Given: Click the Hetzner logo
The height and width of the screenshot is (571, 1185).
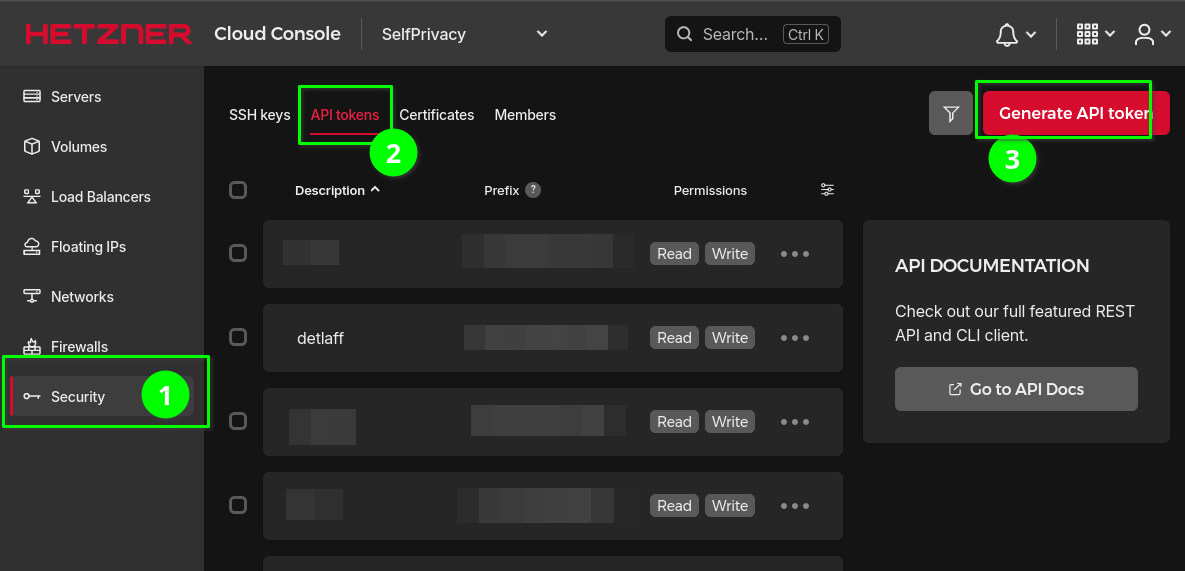Looking at the screenshot, I should coord(108,34).
